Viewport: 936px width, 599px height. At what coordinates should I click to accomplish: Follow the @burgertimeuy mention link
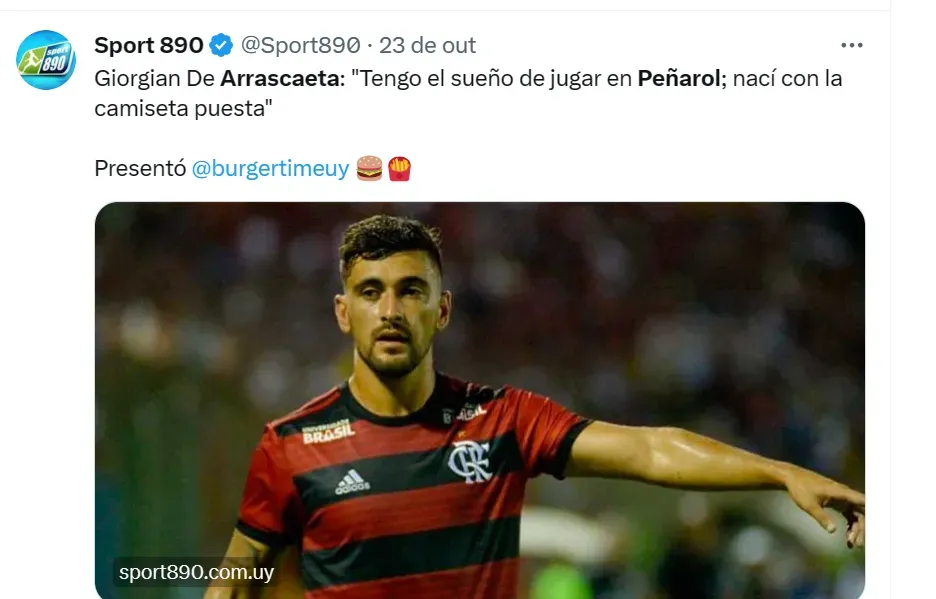click(x=270, y=169)
